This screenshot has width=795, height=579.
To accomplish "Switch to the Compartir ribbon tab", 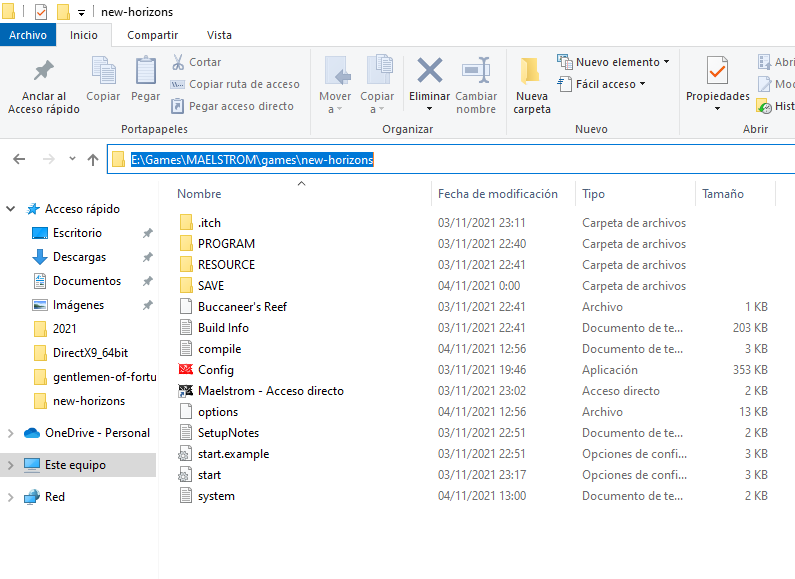I will pyautogui.click(x=152, y=35).
